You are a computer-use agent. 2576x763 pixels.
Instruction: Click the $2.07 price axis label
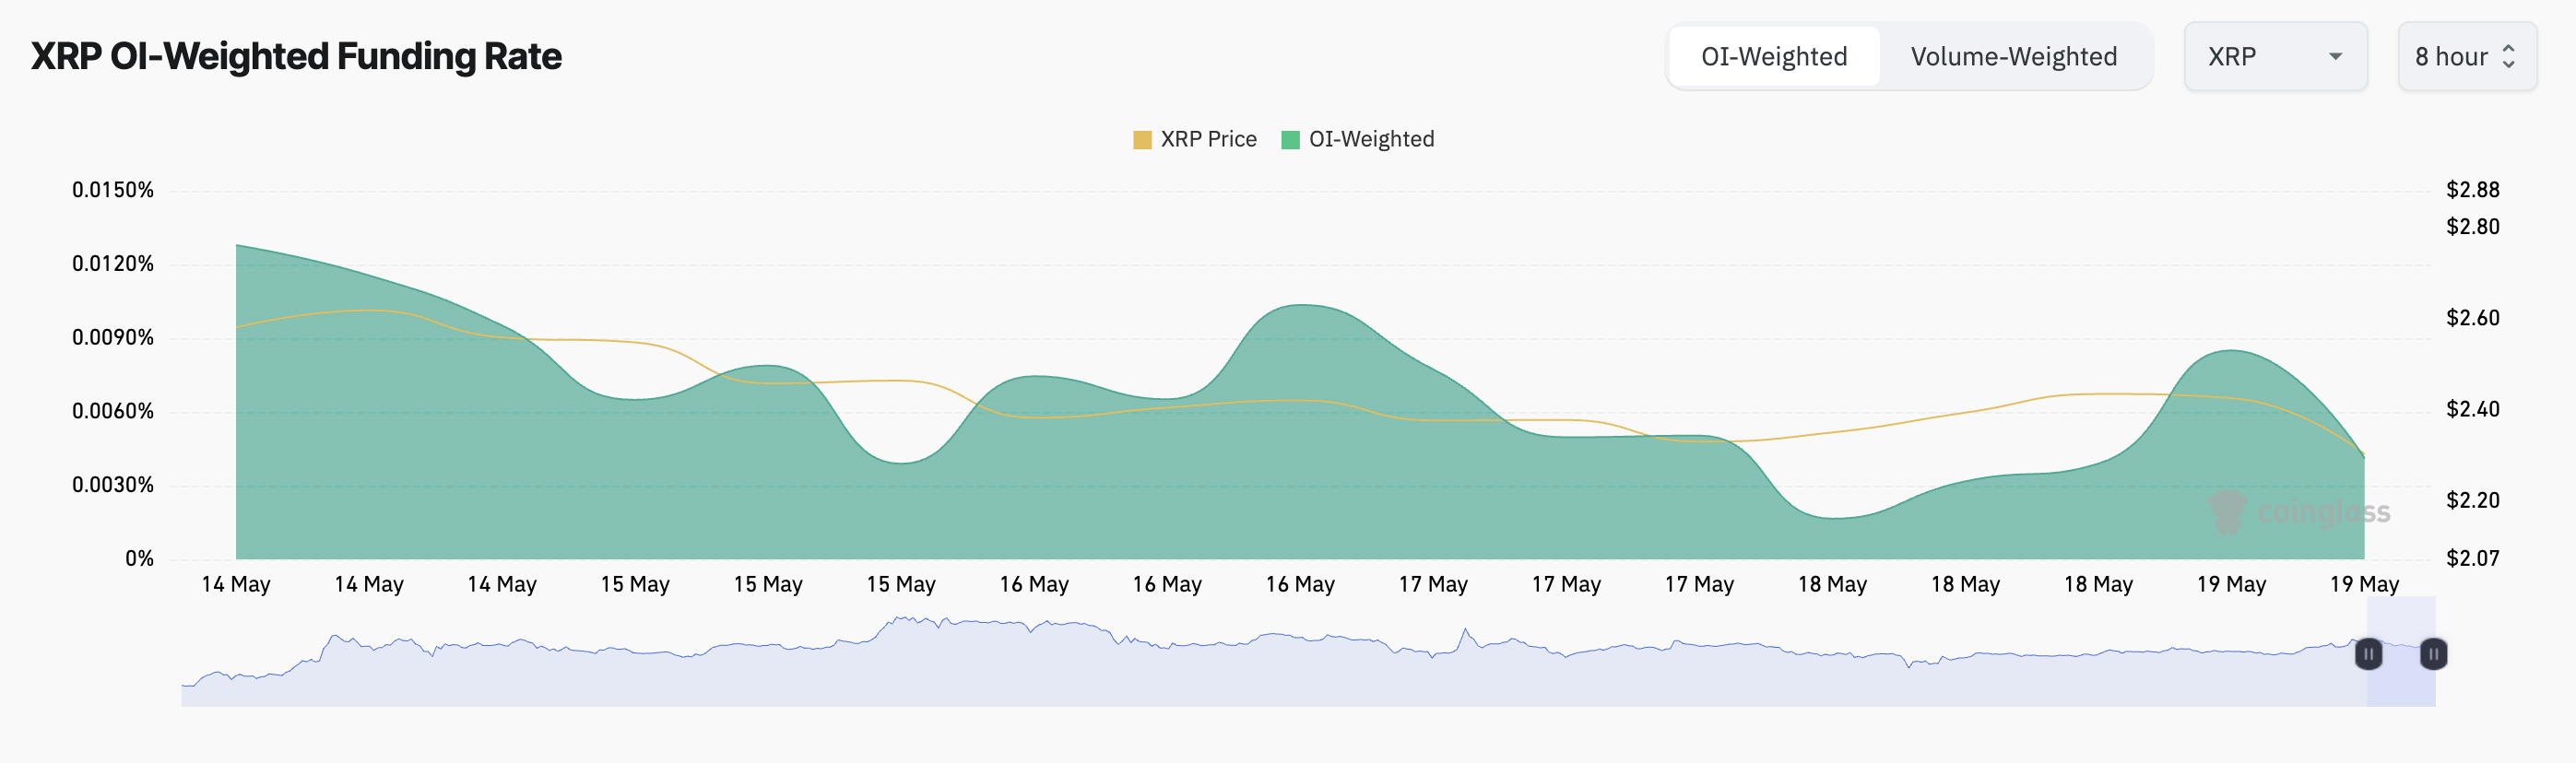pyautogui.click(x=2472, y=558)
